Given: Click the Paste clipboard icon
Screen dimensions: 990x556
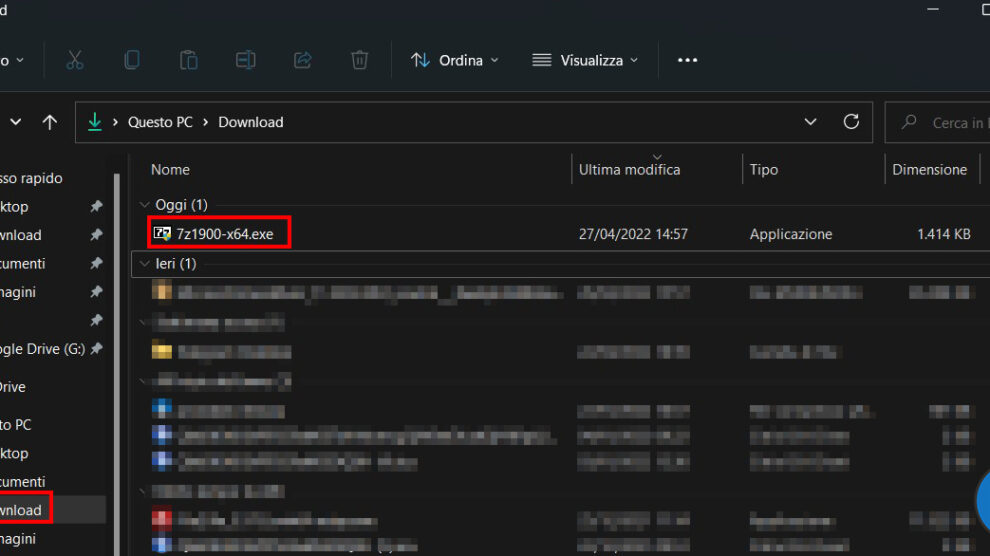Looking at the screenshot, I should [188, 60].
